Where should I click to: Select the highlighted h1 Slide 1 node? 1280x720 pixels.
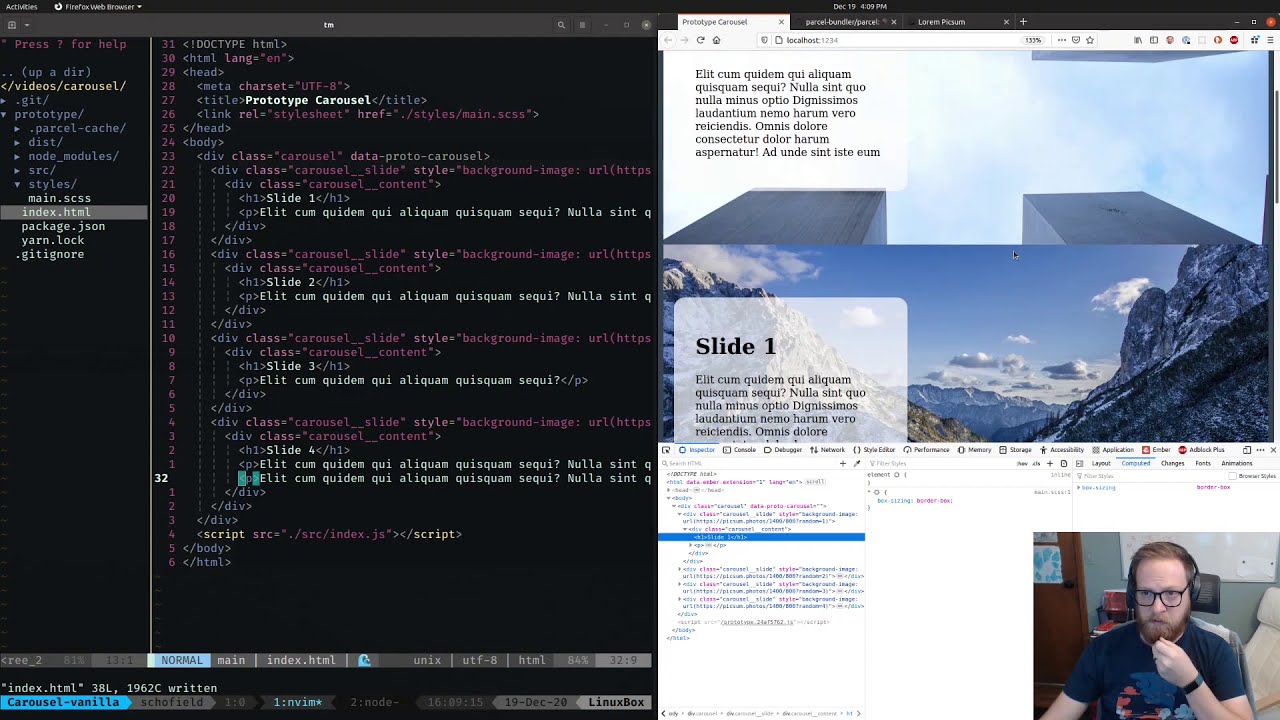point(761,537)
